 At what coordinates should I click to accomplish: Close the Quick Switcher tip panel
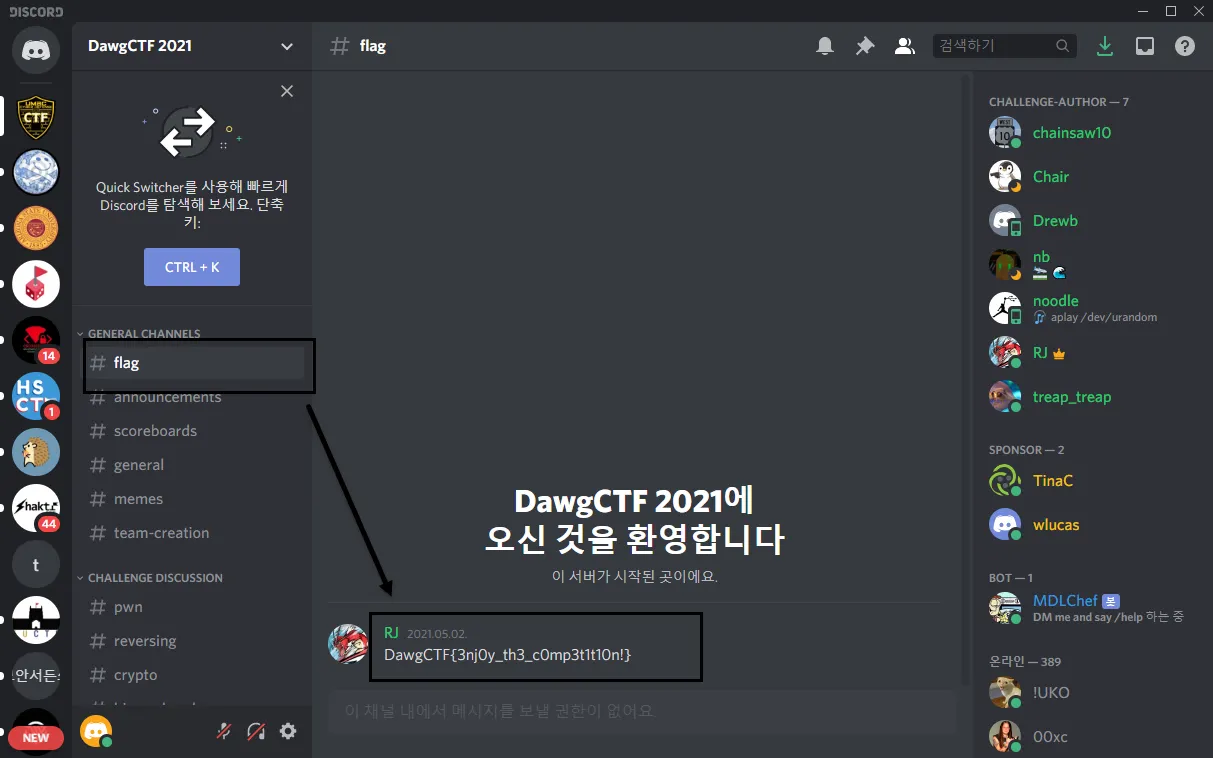point(287,91)
